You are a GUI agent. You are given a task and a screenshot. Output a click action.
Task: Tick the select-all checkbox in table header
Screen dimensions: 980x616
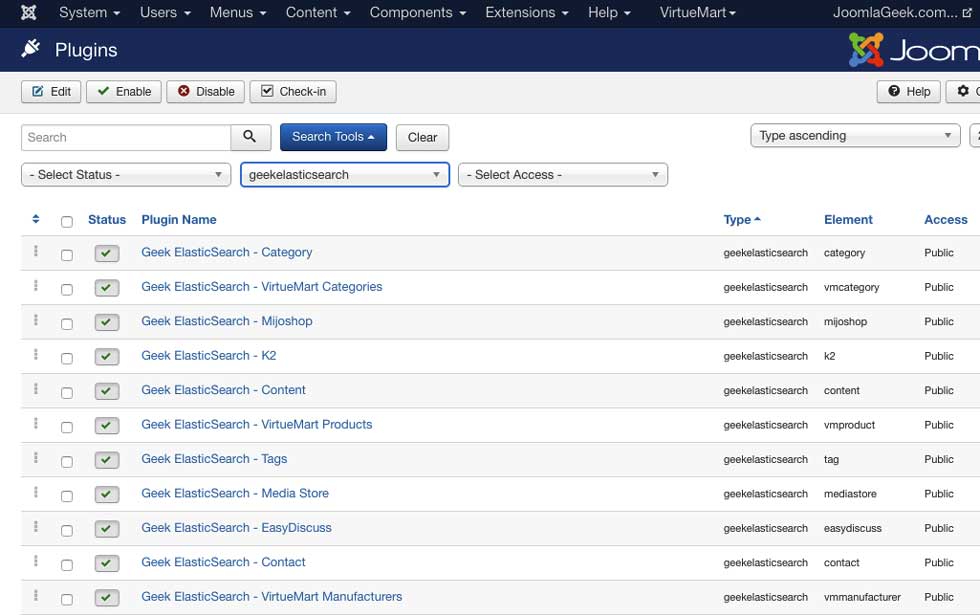67,222
